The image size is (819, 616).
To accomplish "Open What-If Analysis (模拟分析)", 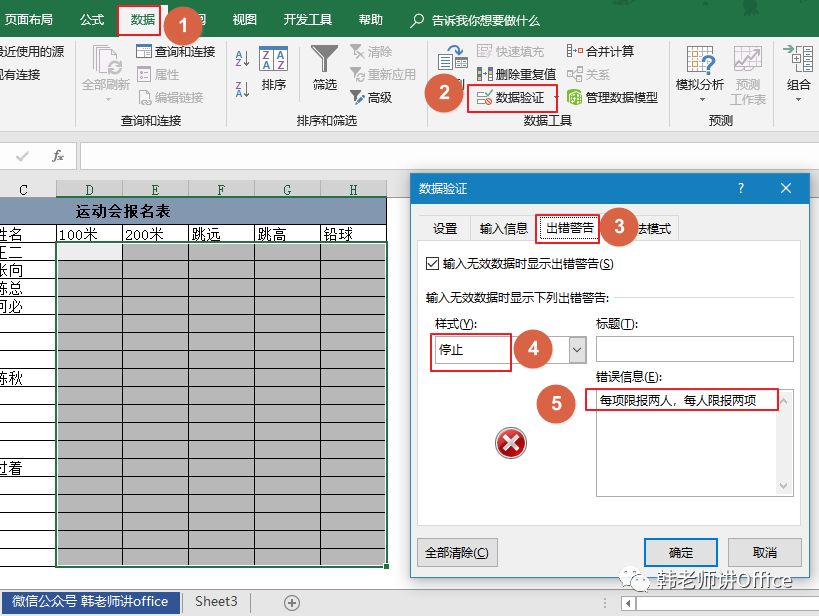I will click(700, 70).
